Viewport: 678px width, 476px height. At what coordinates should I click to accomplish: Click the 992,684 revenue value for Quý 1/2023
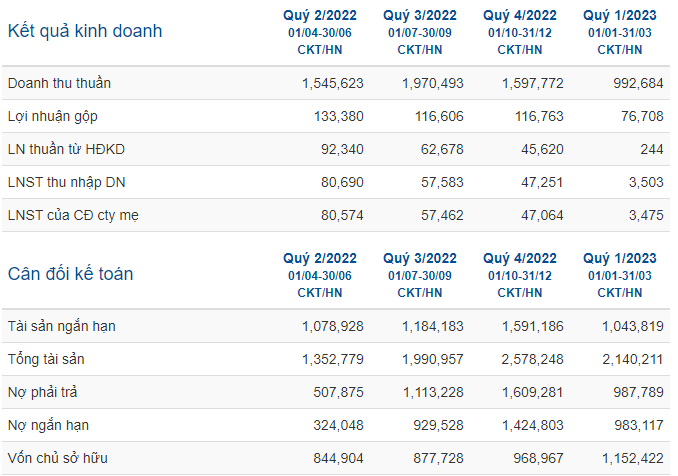(638, 83)
